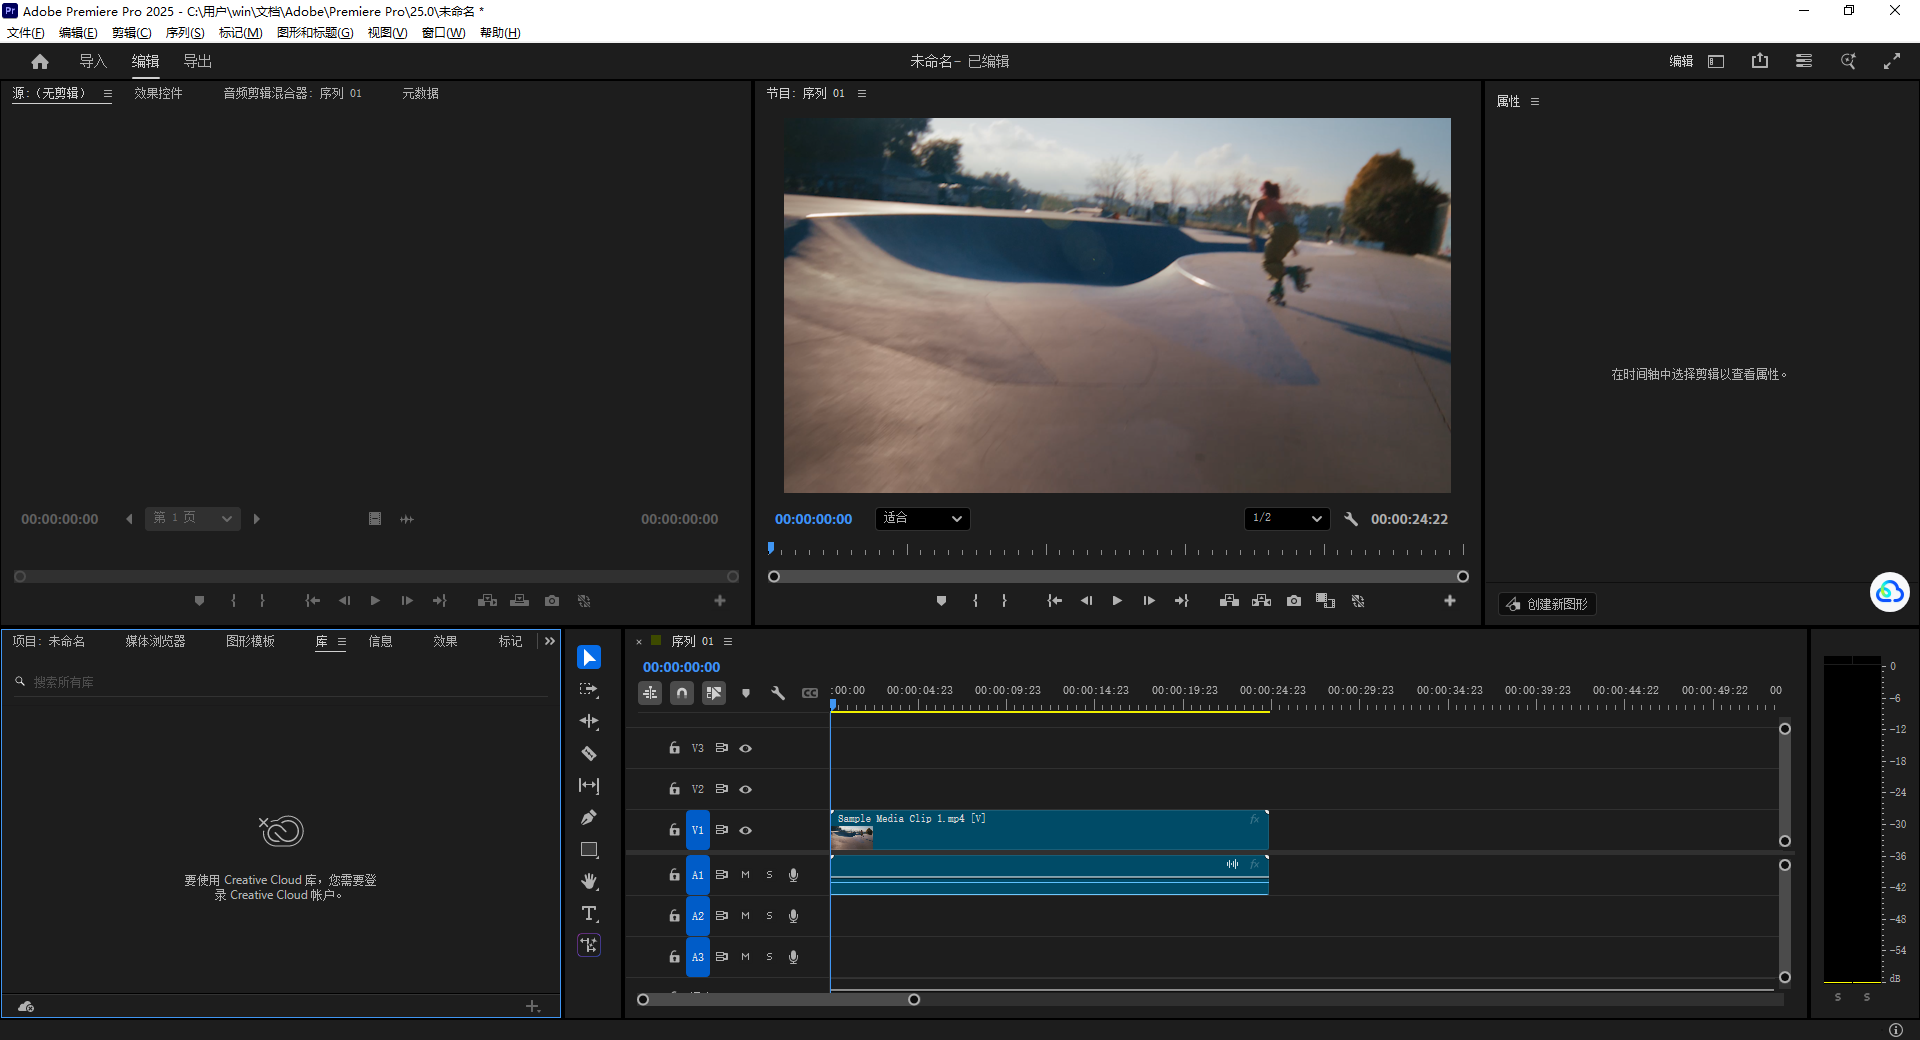Select the Type tool
1920x1040 pixels.
[589, 913]
